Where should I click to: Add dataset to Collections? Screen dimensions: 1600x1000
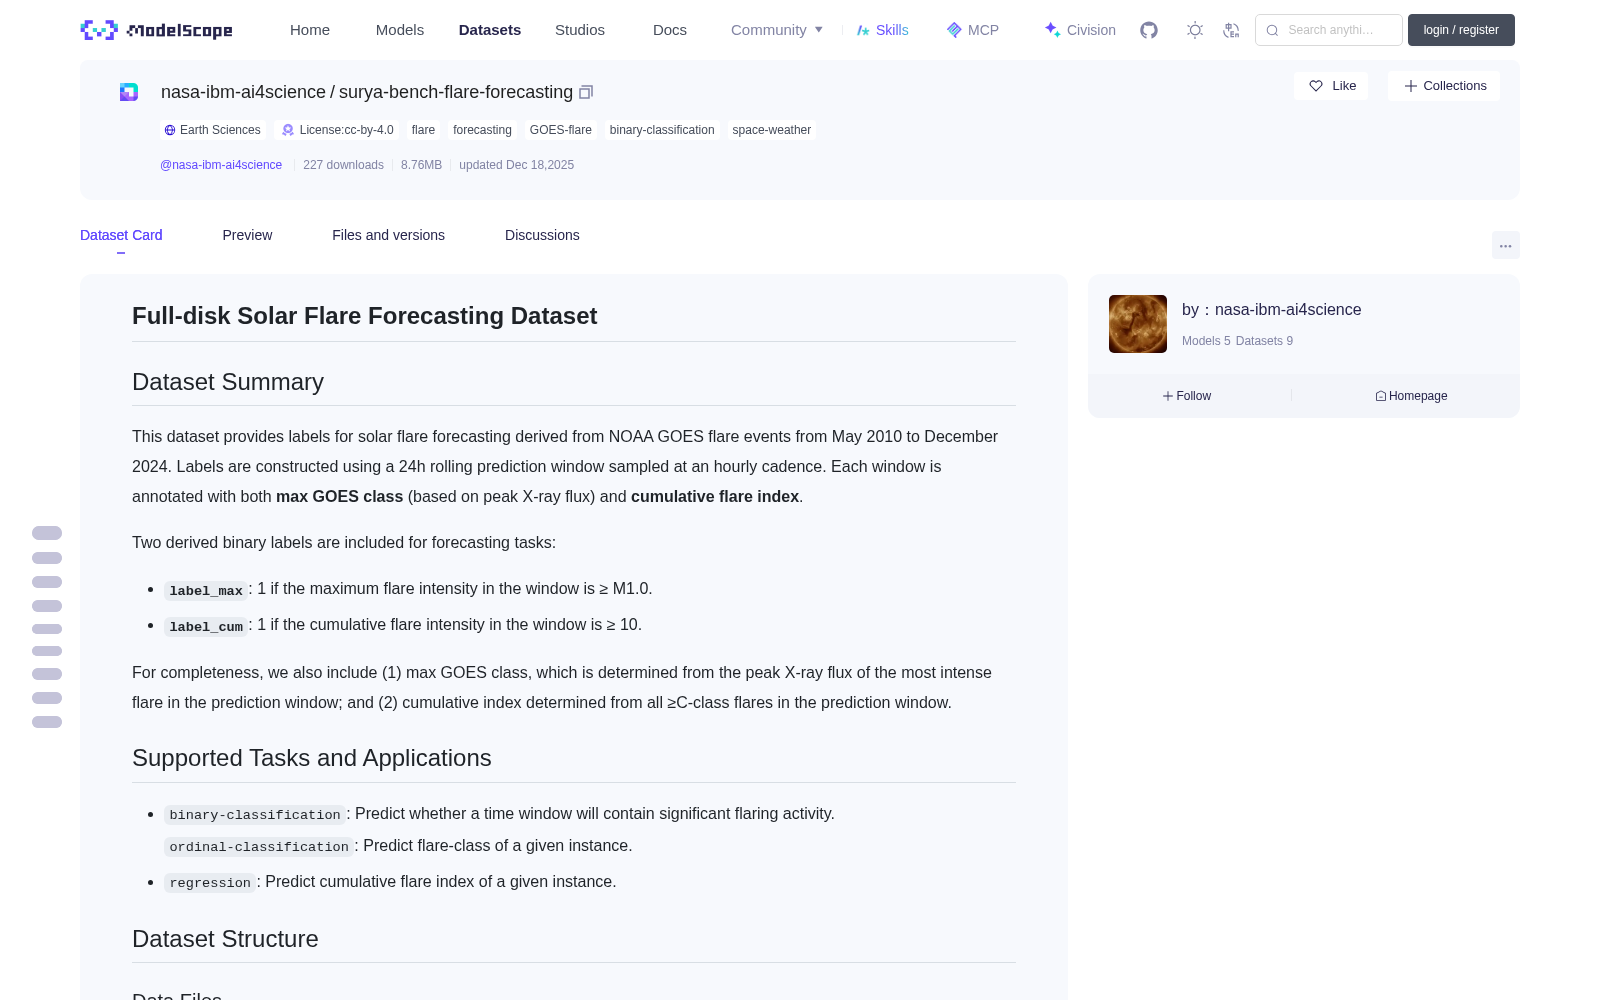[1444, 86]
